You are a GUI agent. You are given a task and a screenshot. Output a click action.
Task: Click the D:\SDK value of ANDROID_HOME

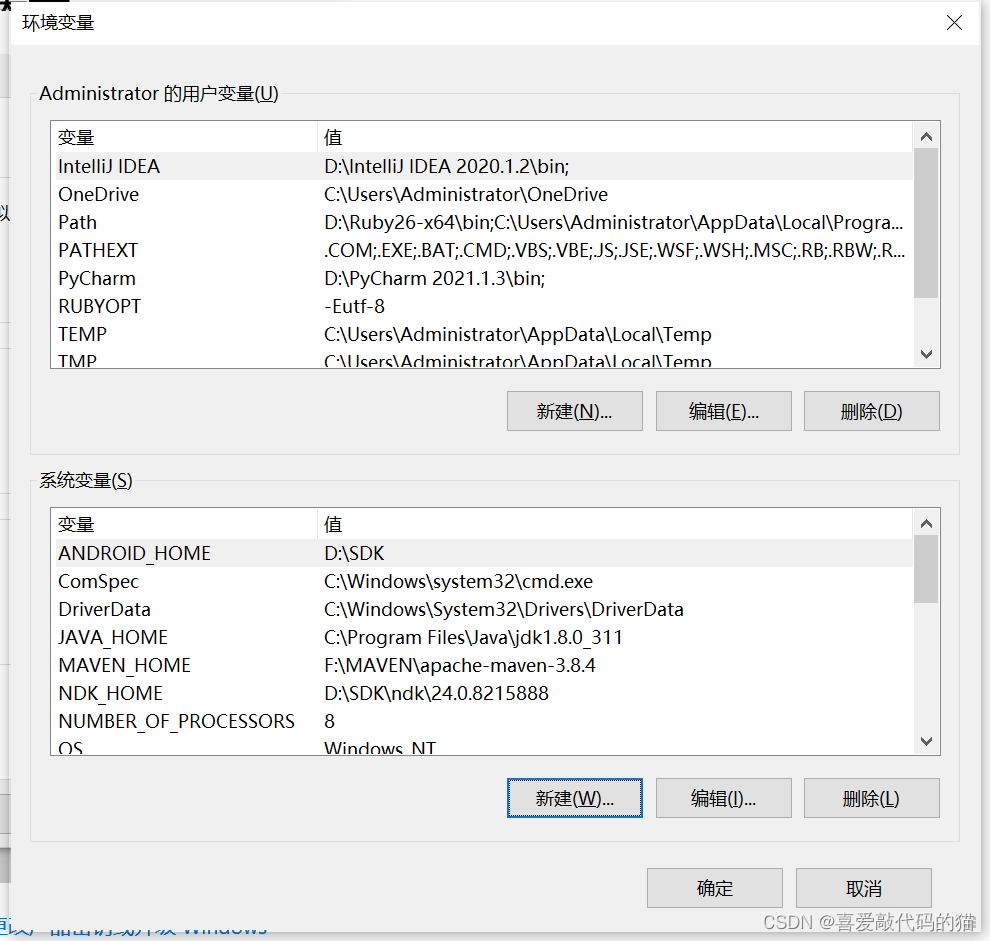pos(354,553)
